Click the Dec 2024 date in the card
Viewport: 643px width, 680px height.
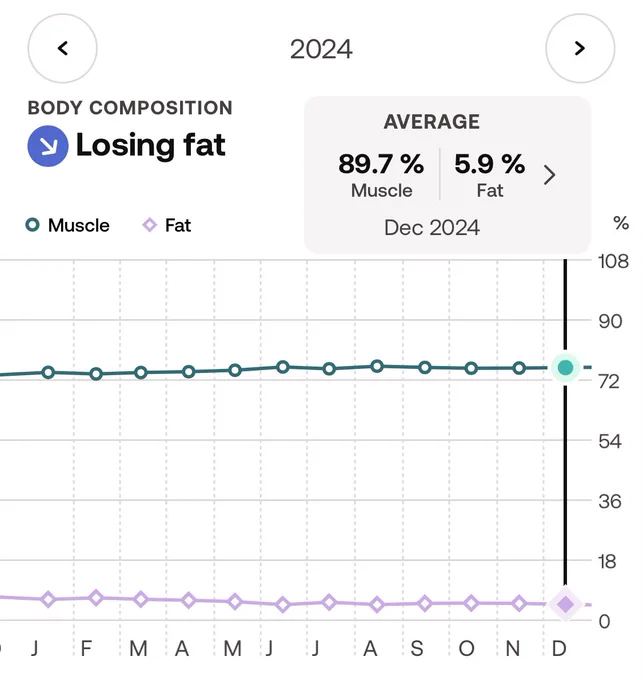click(432, 228)
